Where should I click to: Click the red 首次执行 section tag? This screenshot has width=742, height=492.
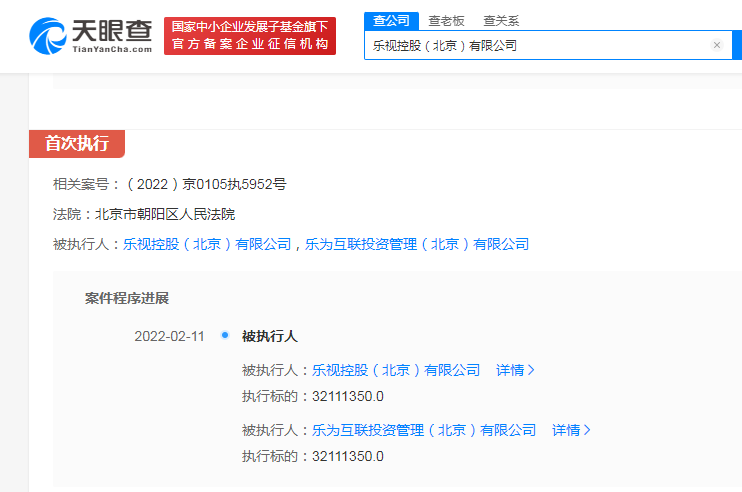tap(77, 143)
